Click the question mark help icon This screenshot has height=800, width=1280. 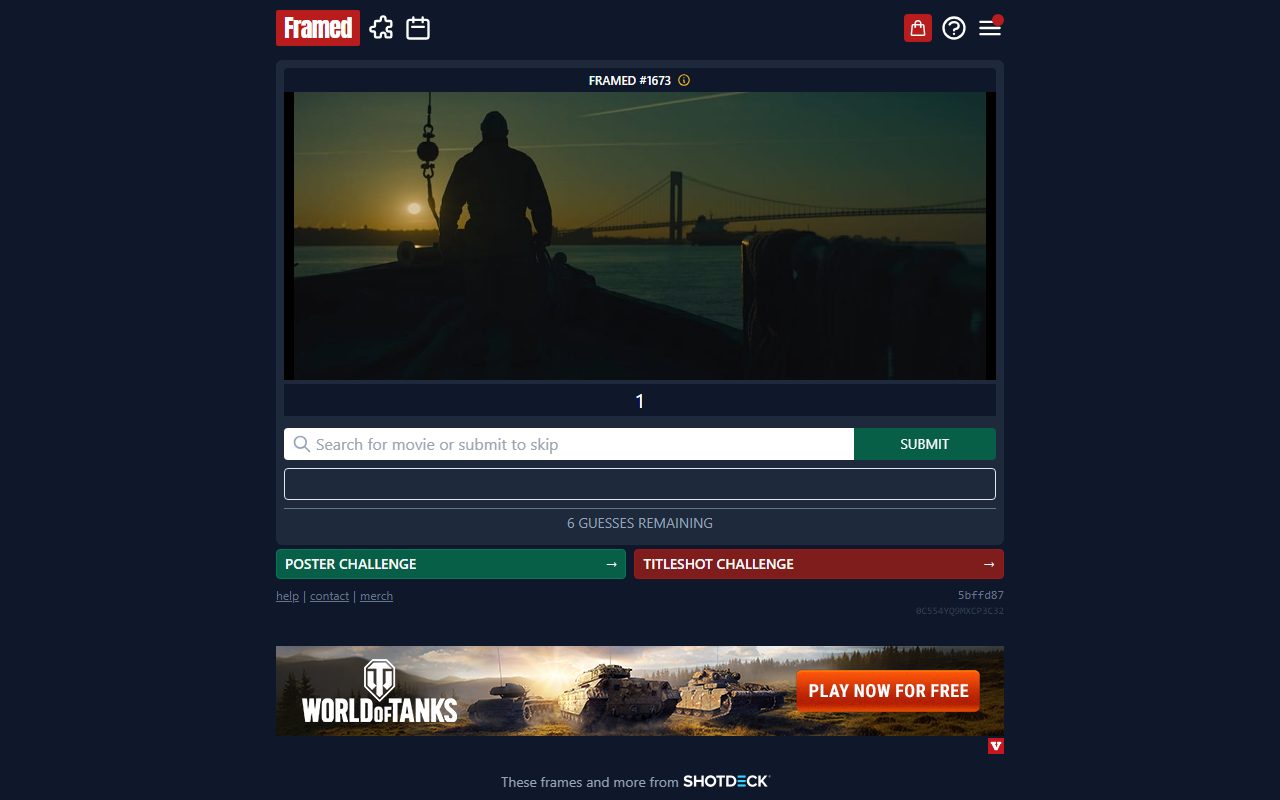[x=954, y=28]
